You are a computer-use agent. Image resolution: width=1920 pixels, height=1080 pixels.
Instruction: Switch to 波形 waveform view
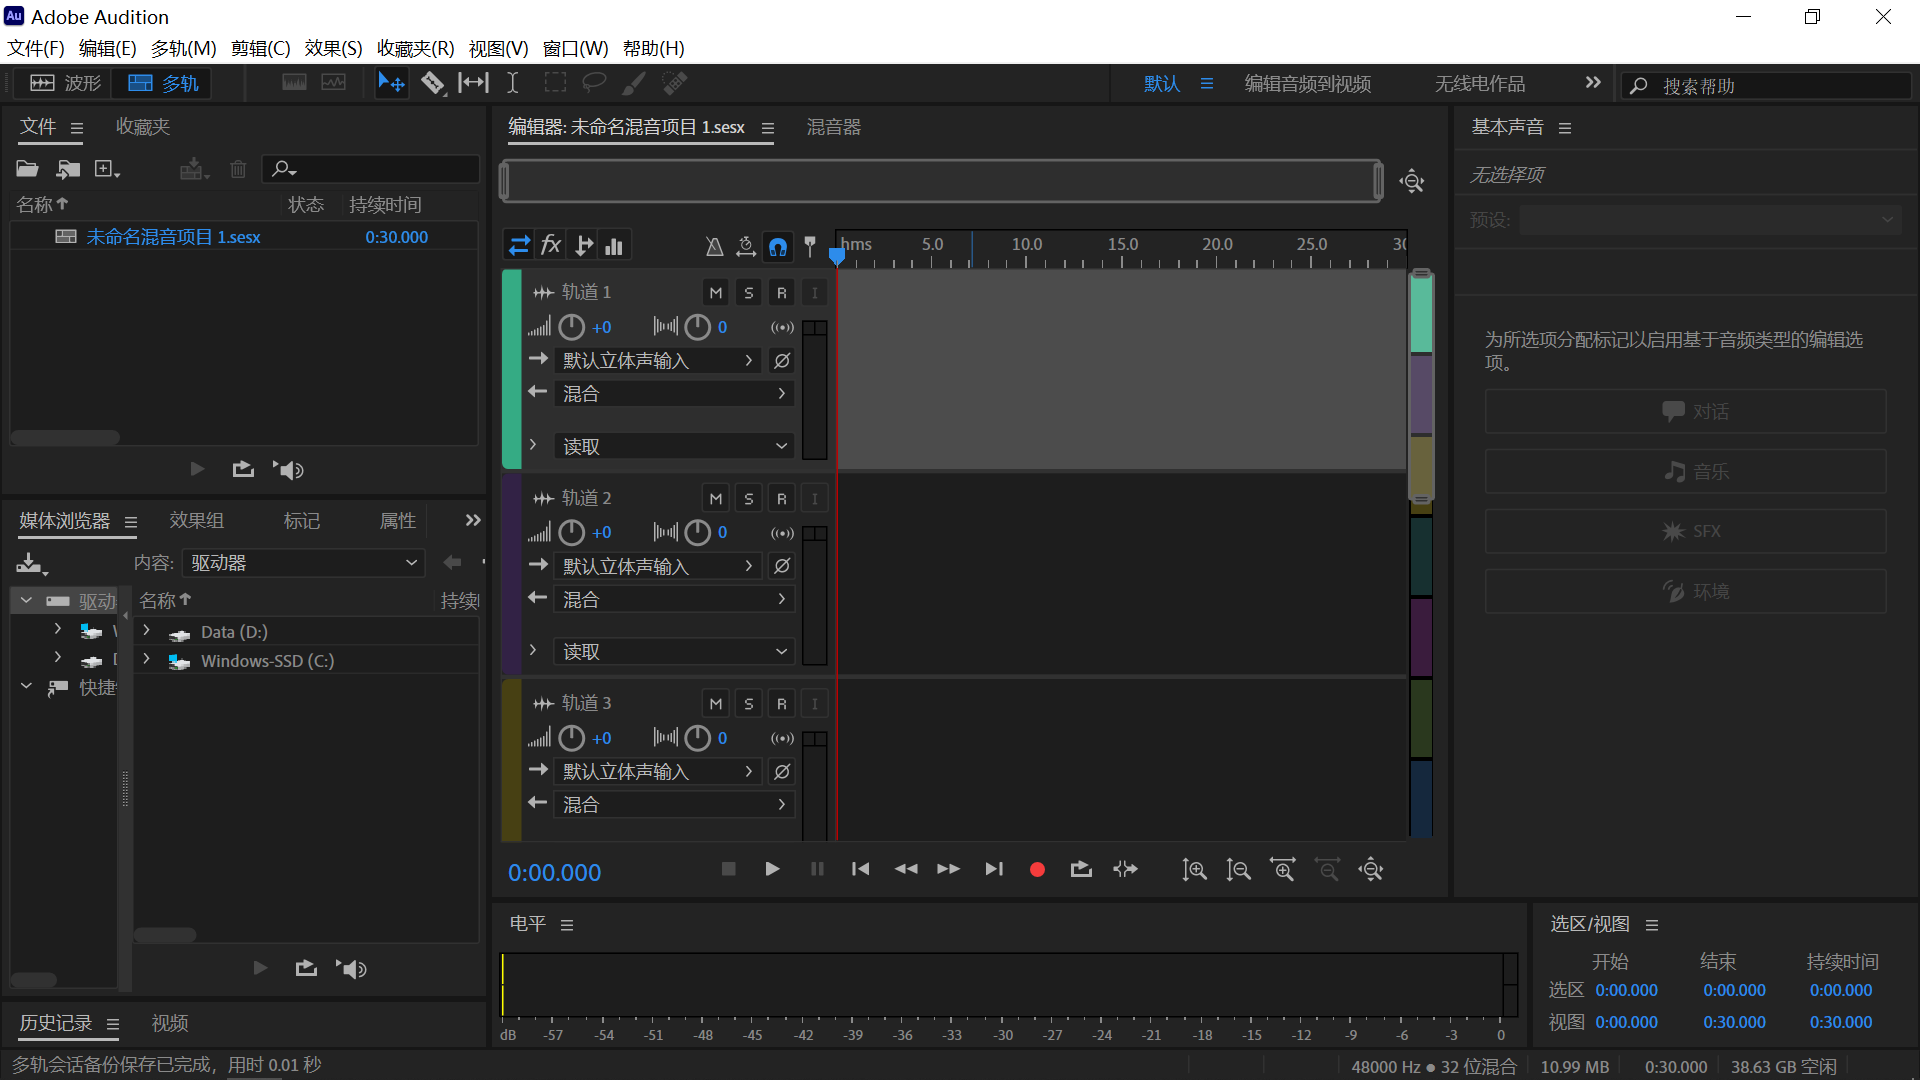66,83
